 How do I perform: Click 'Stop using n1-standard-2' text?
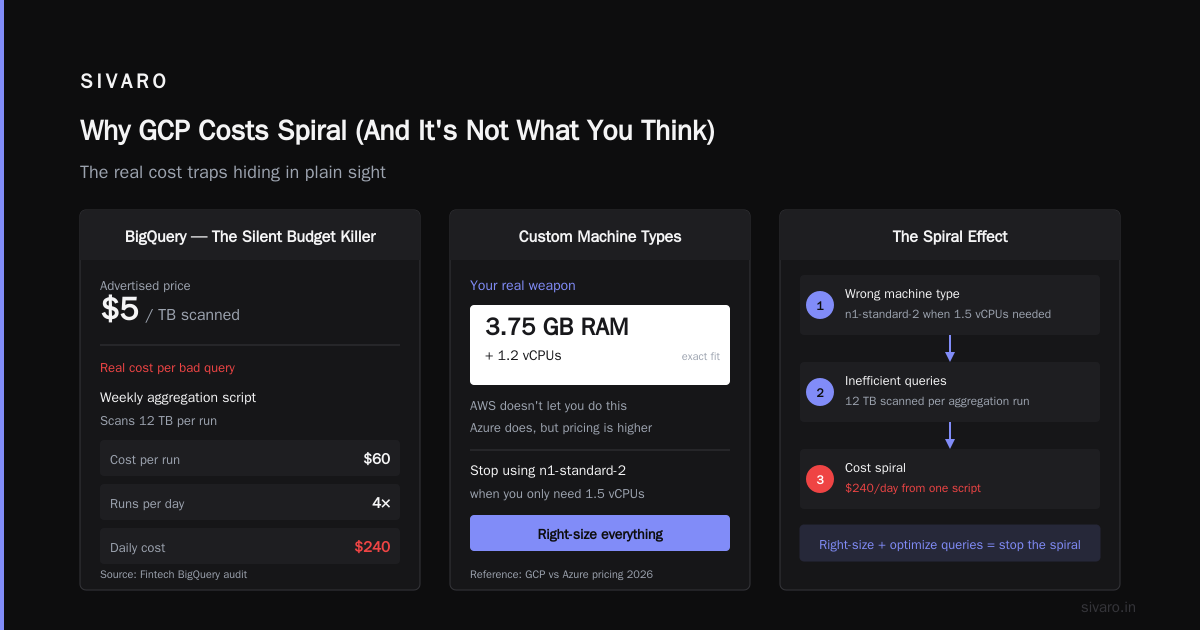coord(548,471)
